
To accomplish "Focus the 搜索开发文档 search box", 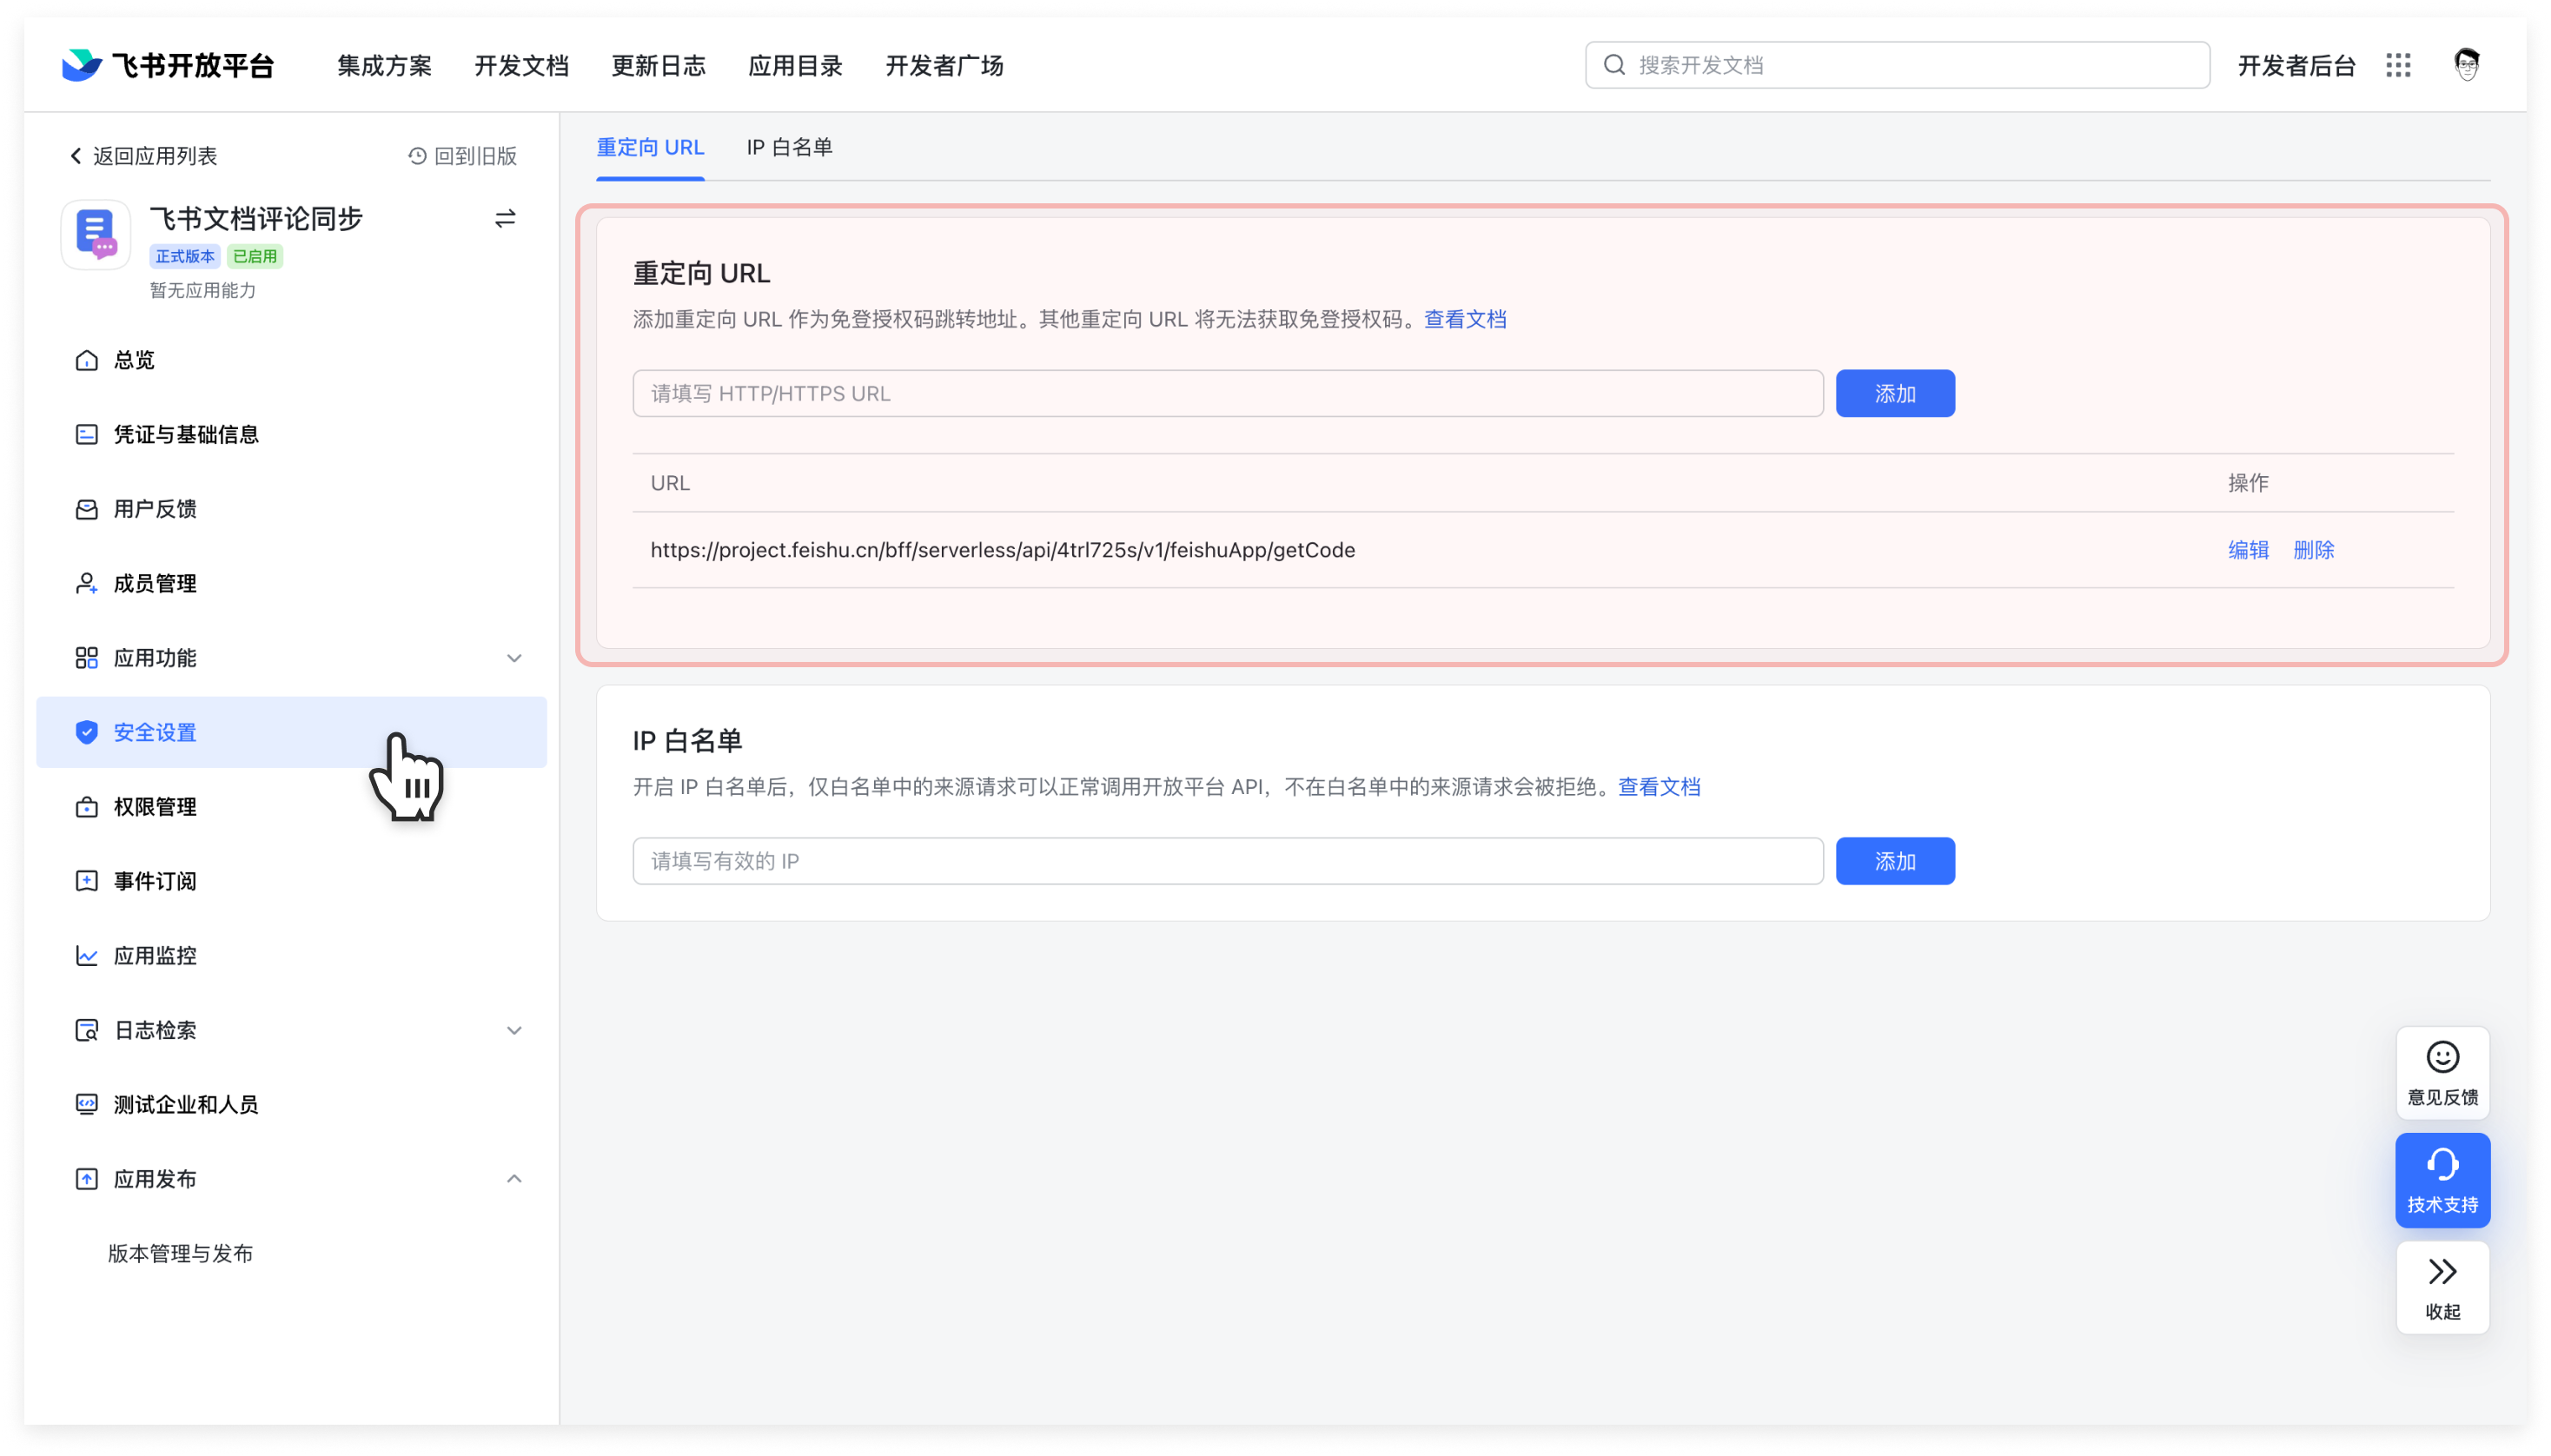I will (x=1897, y=65).
